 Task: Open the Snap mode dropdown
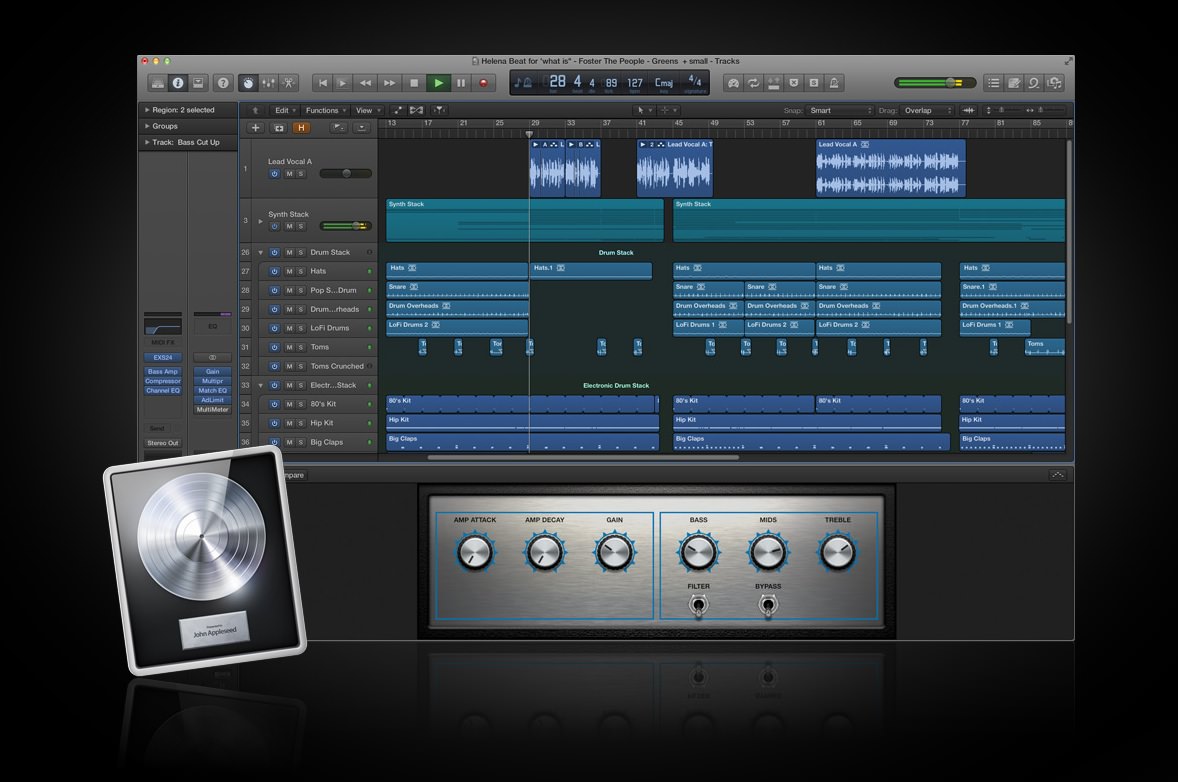841,110
